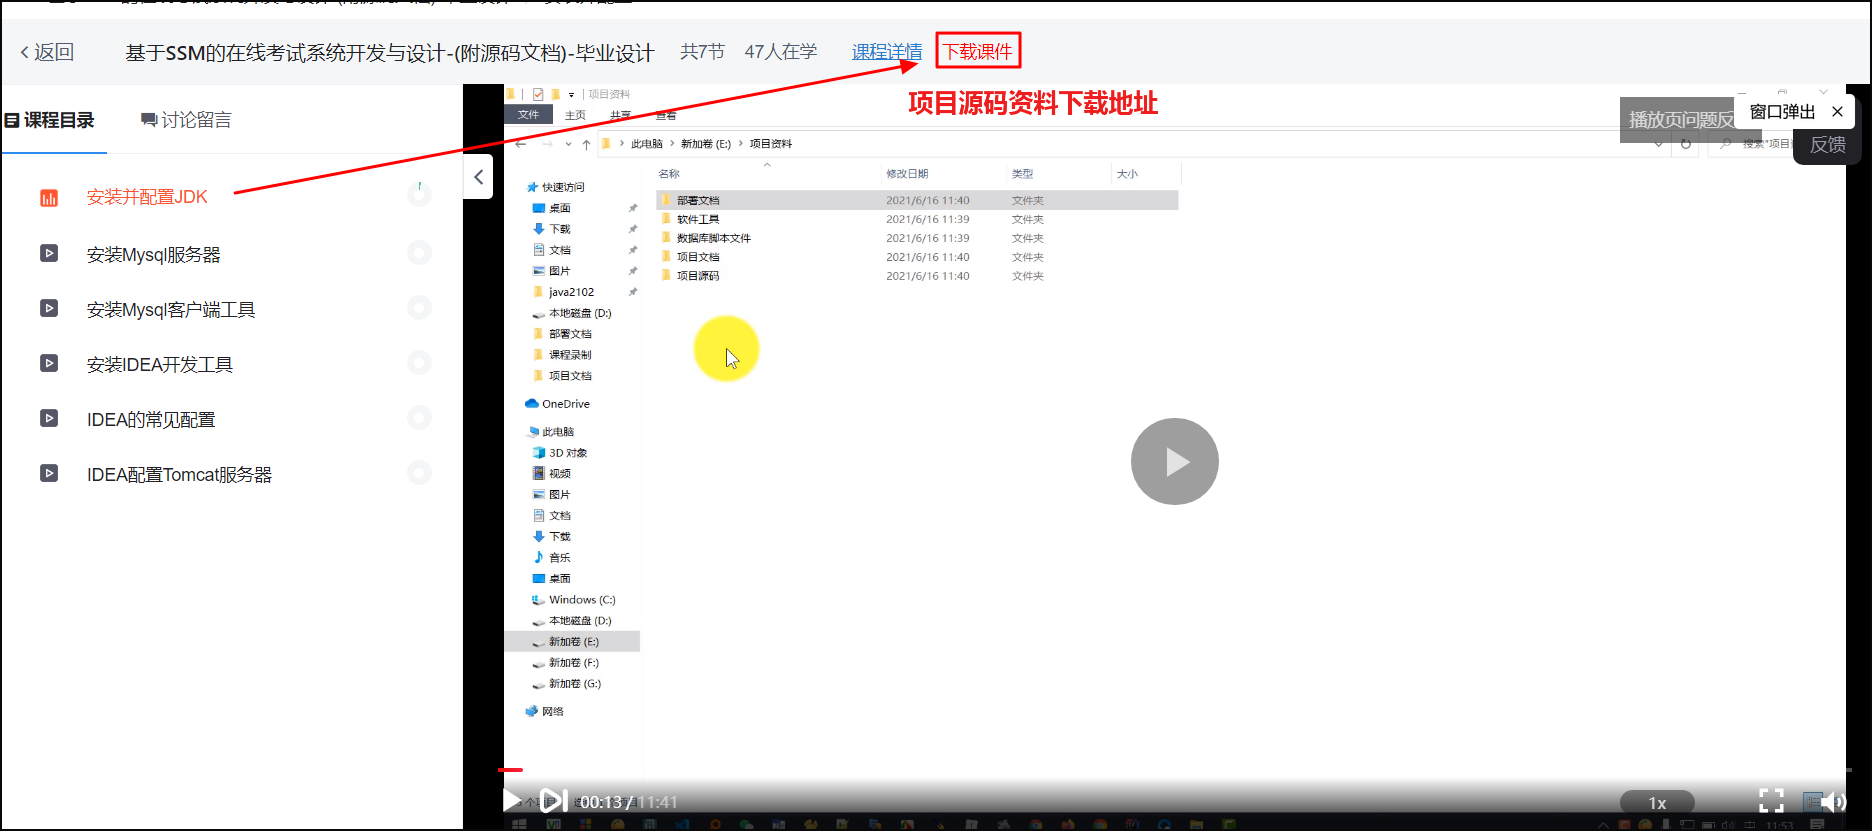
Task: Click the play icon beside 安装IDEA开发工具
Action: coord(49,363)
